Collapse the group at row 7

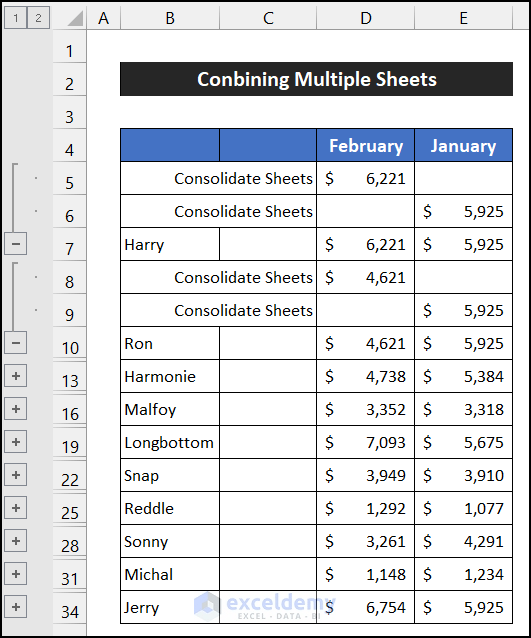coord(15,244)
